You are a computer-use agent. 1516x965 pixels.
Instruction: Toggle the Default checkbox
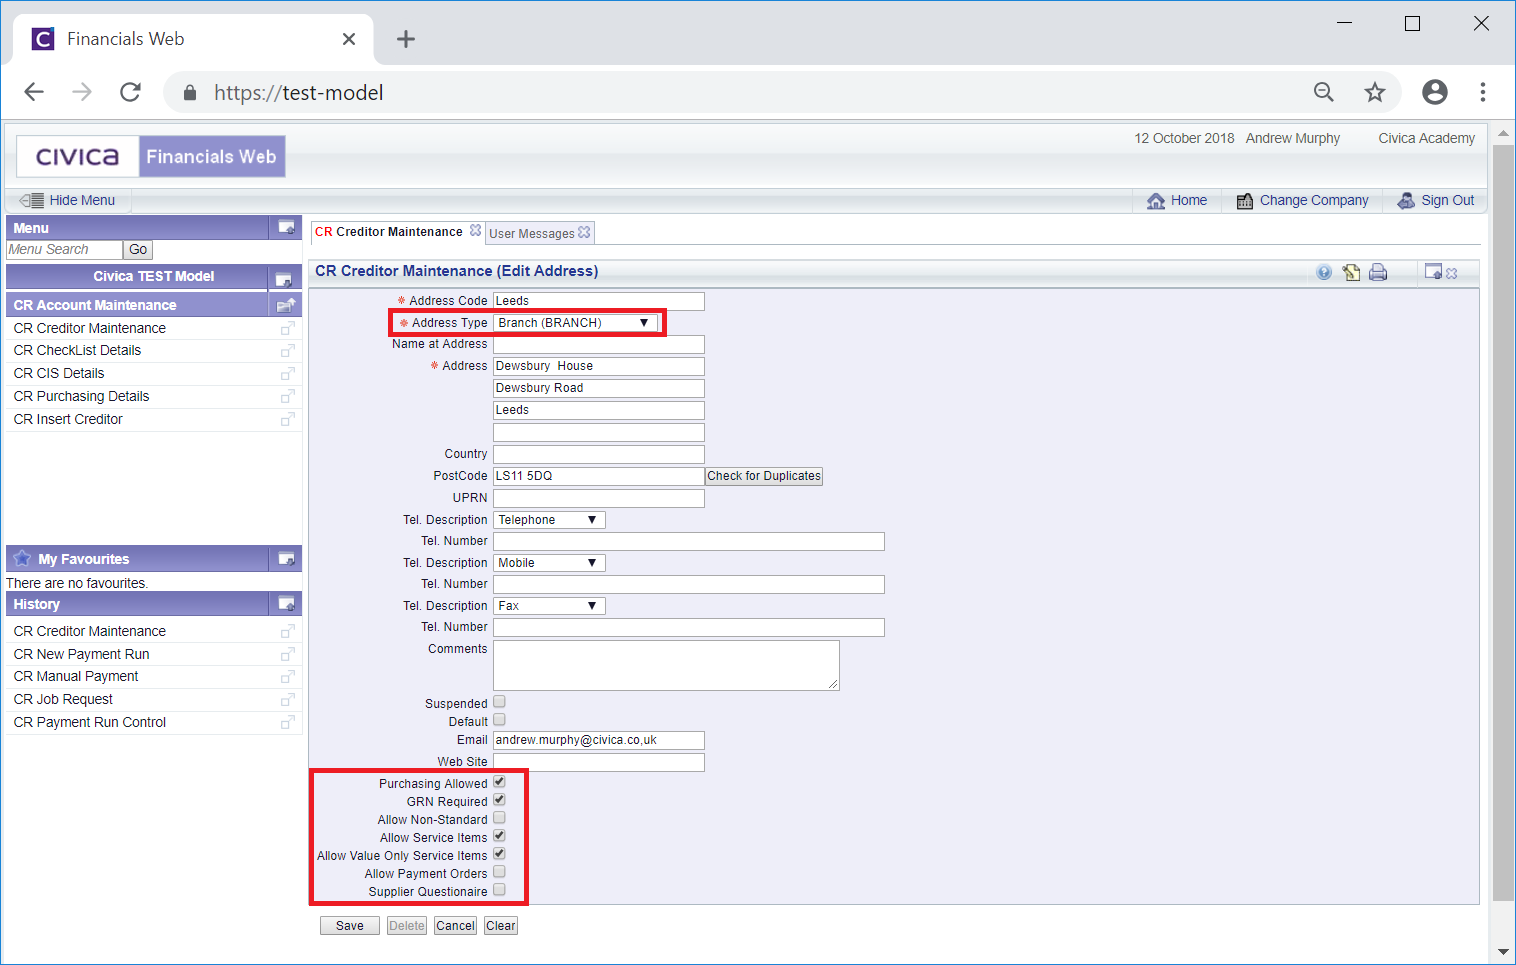(x=499, y=720)
